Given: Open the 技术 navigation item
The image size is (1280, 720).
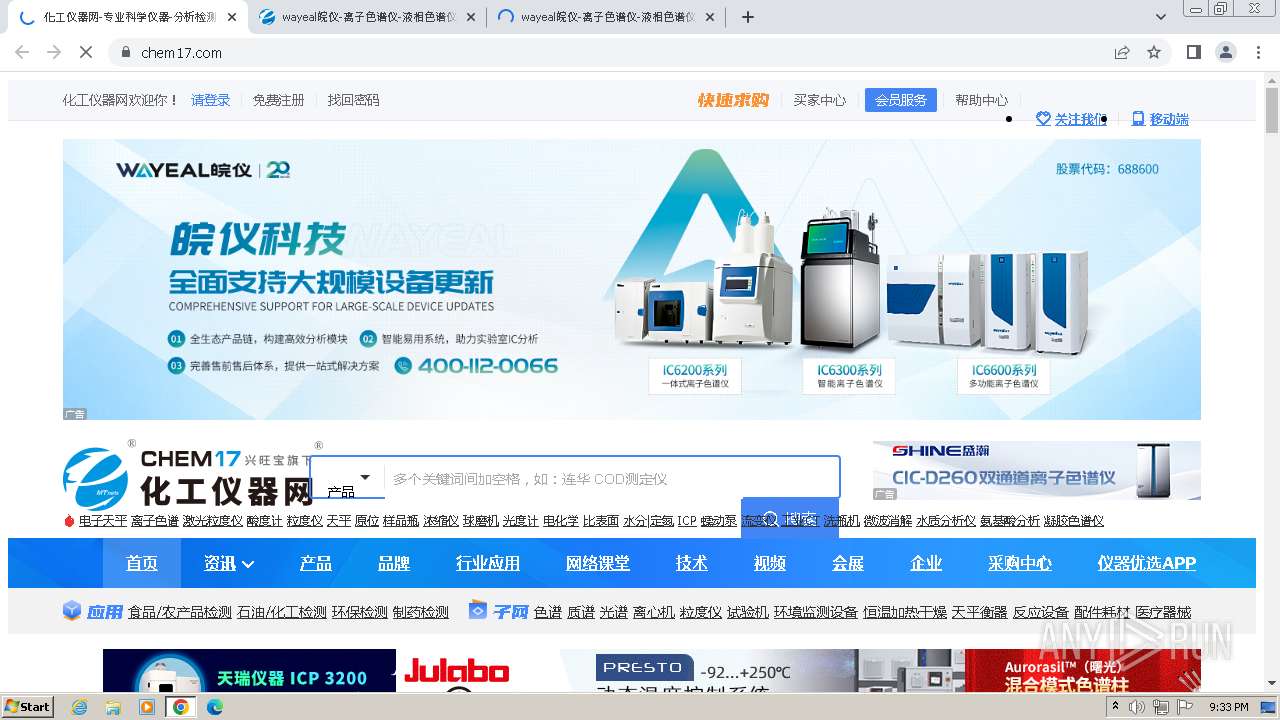Looking at the screenshot, I should (x=692, y=563).
